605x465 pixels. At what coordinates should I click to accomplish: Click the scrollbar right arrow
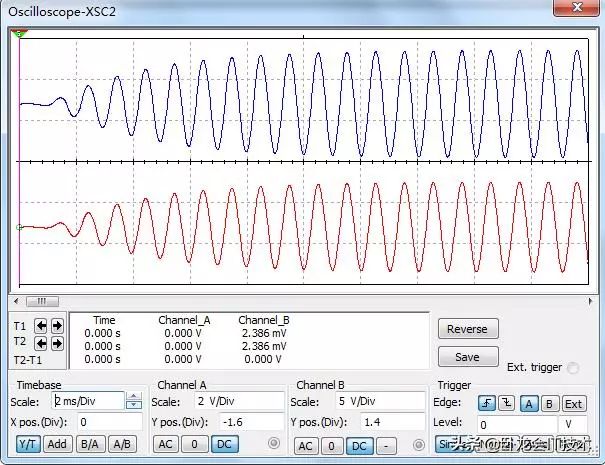590,301
